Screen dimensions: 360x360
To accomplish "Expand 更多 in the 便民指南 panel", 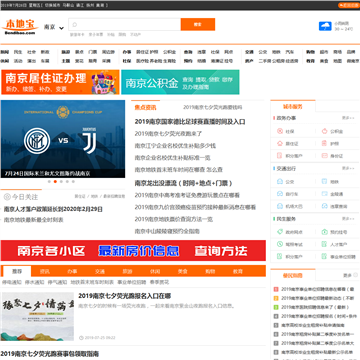I will pyautogui.click(x=349, y=275).
